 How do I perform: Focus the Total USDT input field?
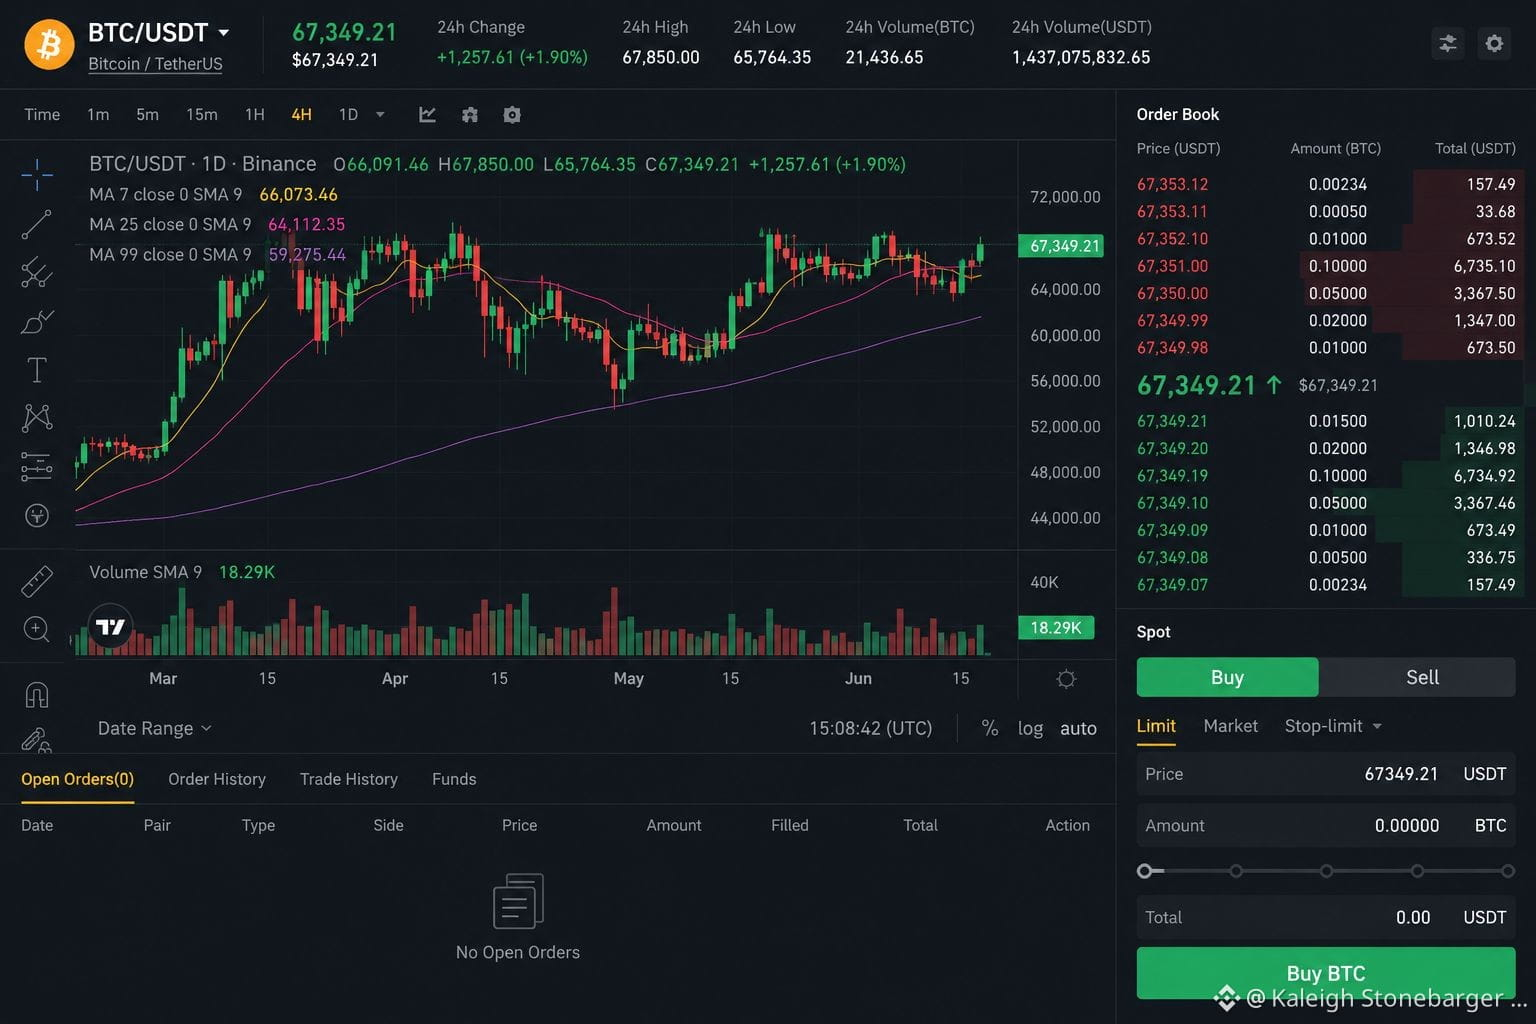(x=1326, y=918)
